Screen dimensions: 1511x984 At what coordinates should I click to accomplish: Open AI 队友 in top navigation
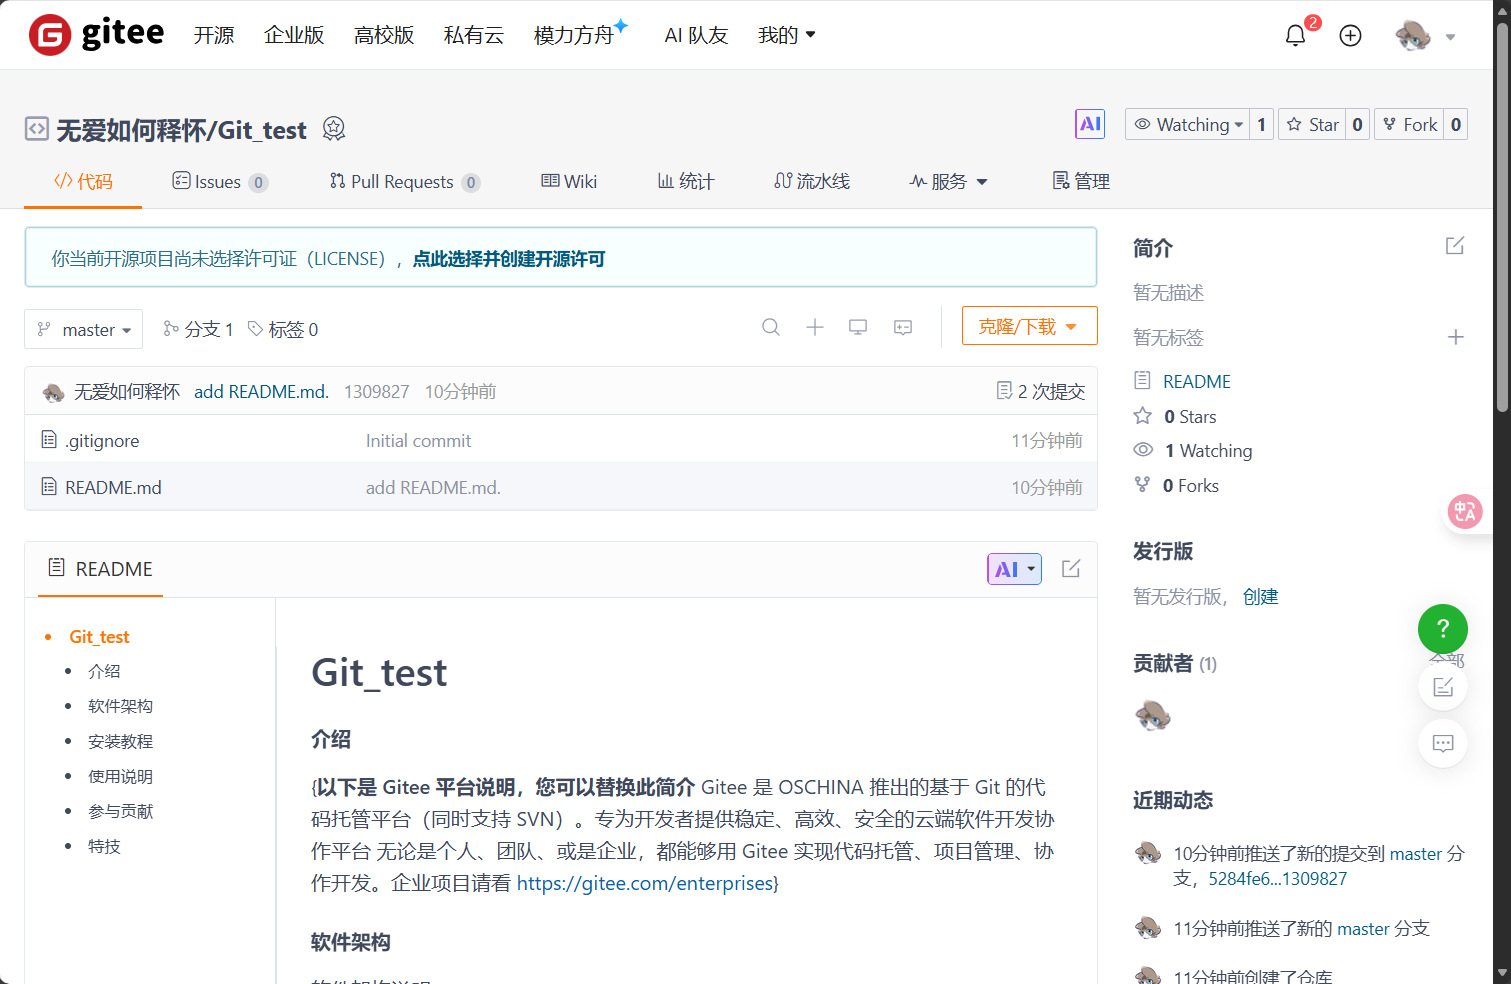[x=696, y=35]
